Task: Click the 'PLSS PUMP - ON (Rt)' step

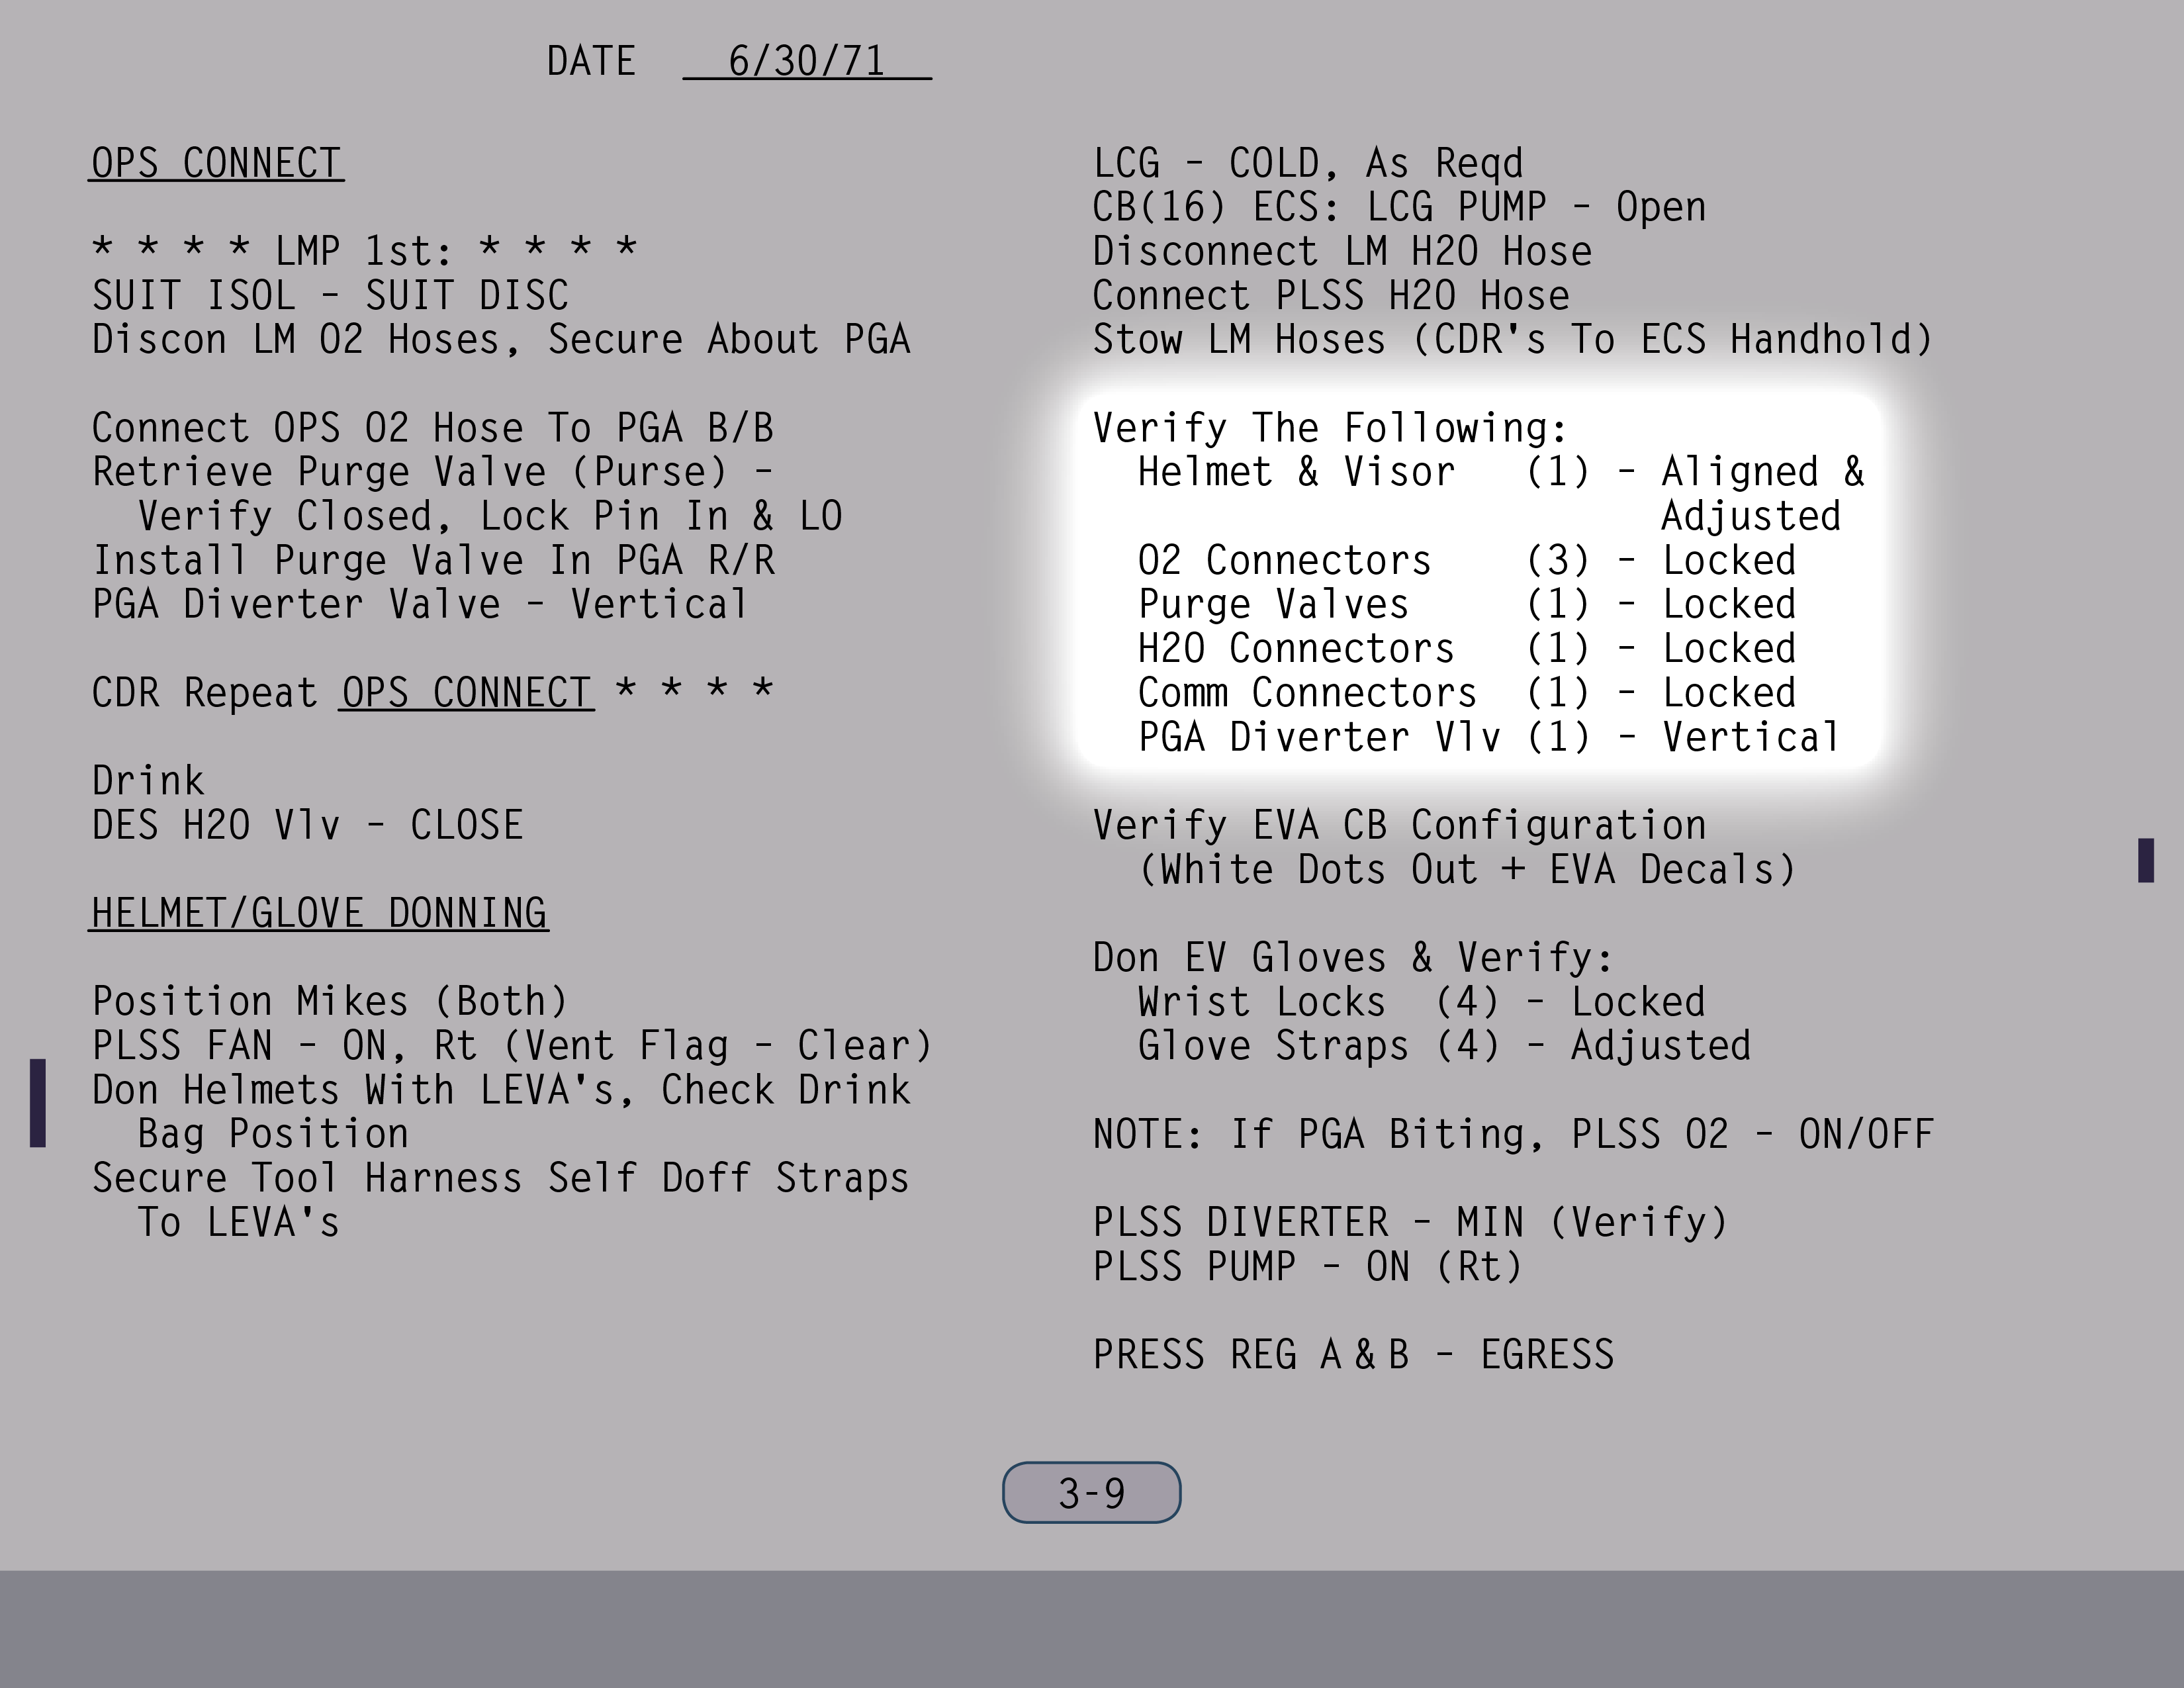Action: tap(1307, 1267)
